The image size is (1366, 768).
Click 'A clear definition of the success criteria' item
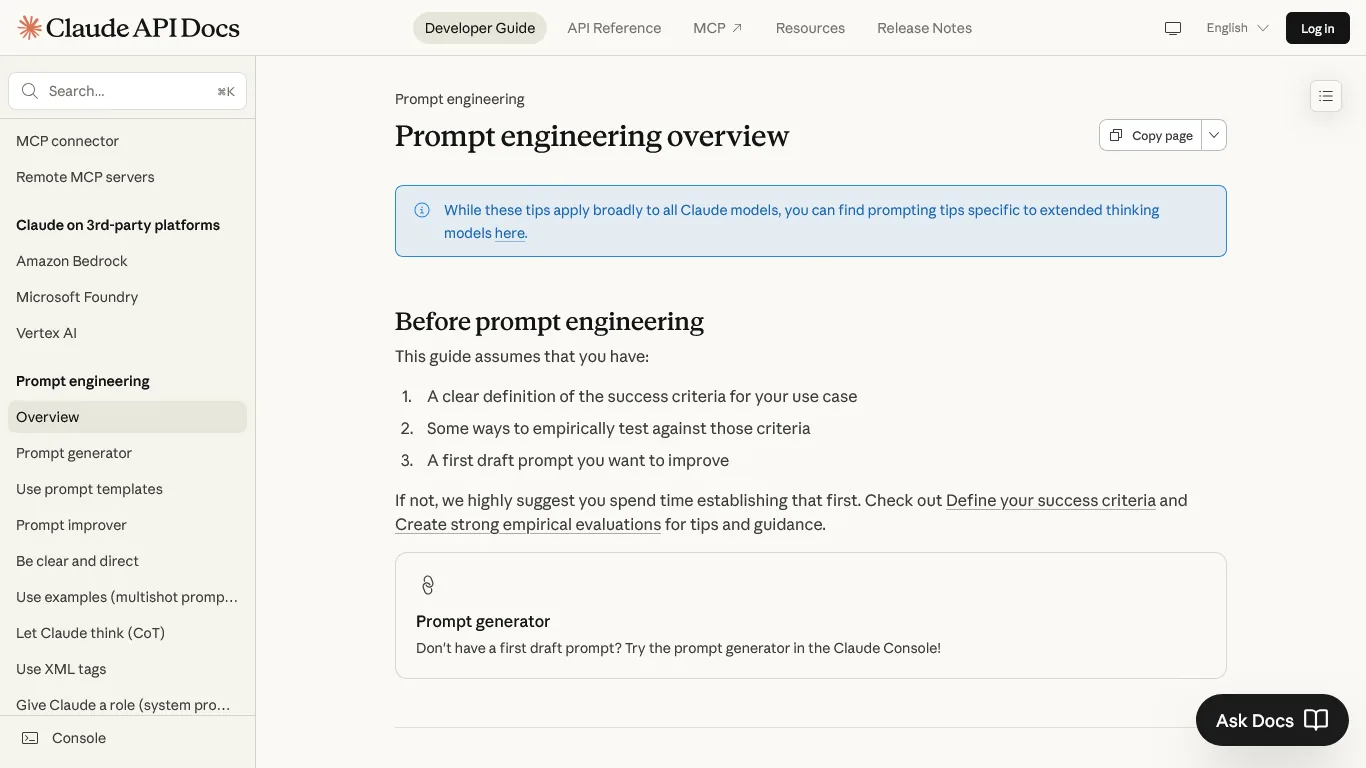[642, 396]
